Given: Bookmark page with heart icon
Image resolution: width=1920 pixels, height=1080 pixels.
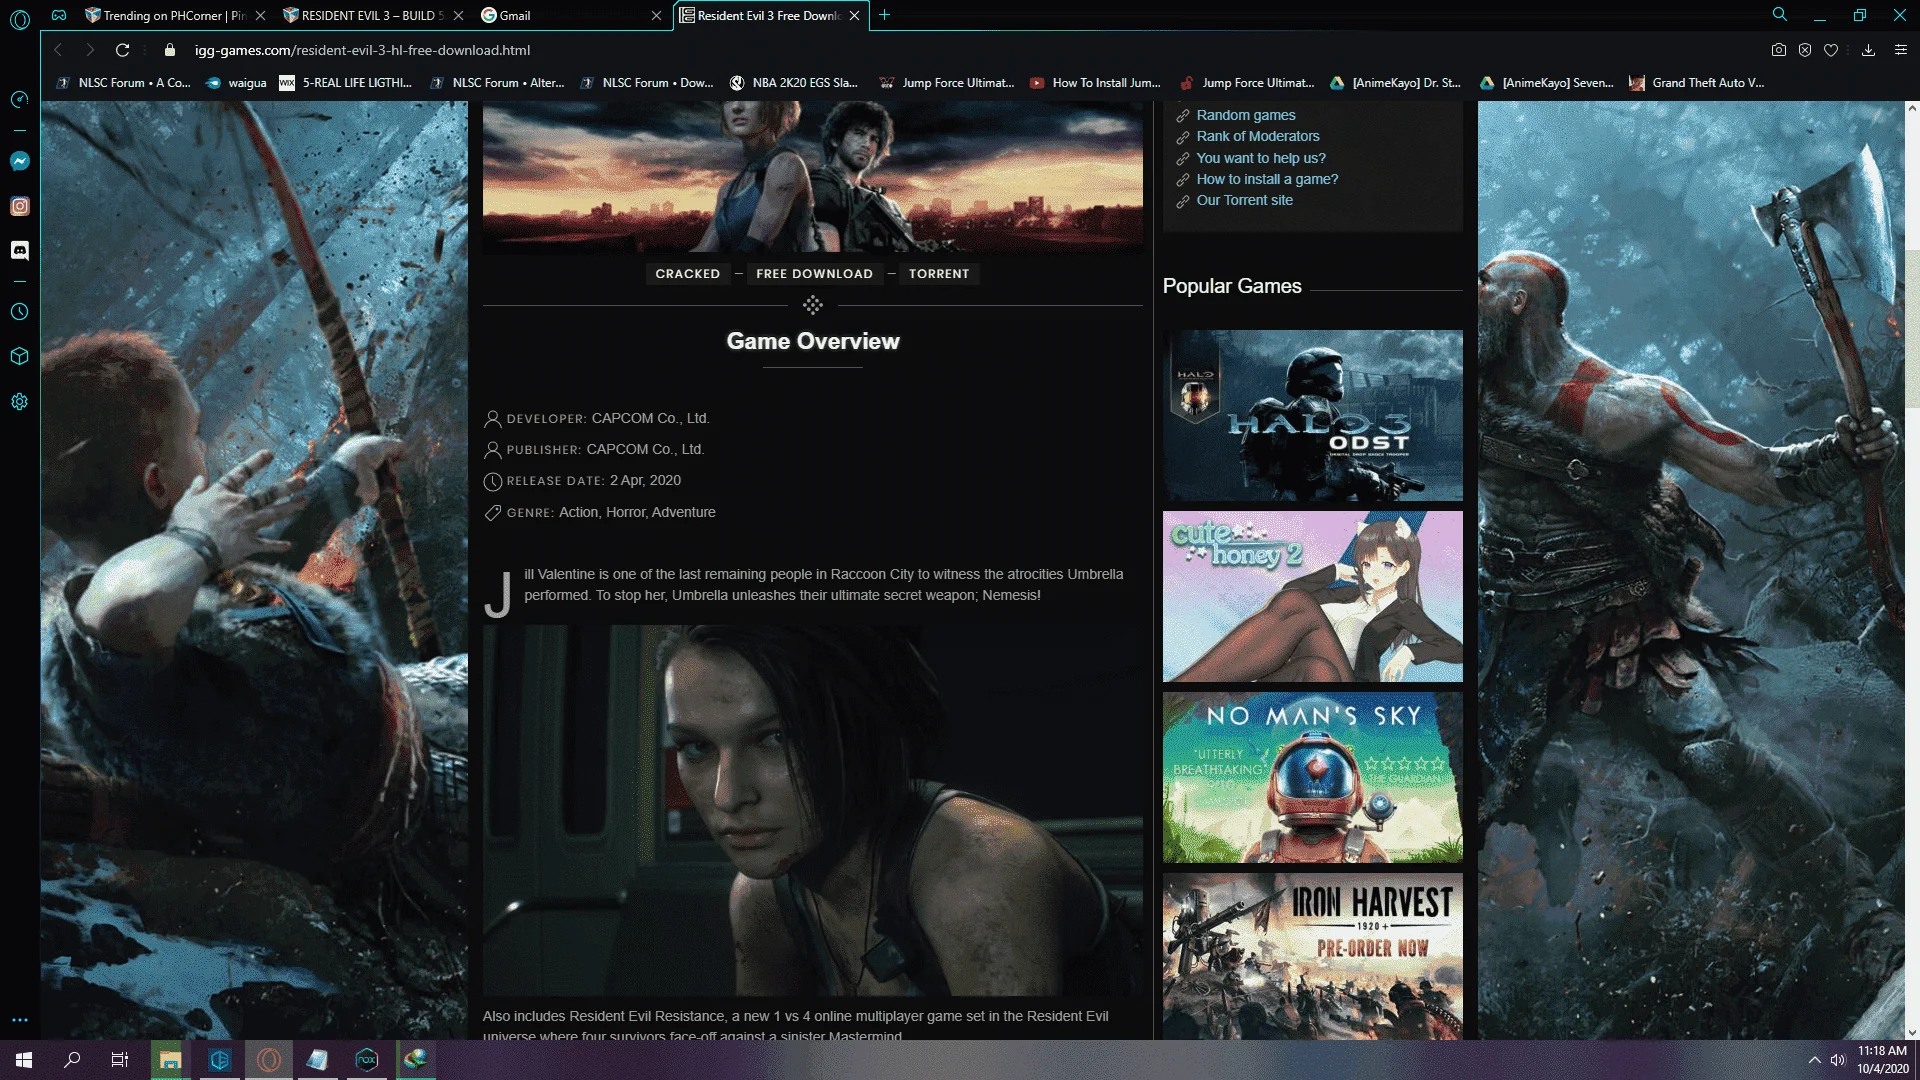Looking at the screenshot, I should click(1831, 50).
